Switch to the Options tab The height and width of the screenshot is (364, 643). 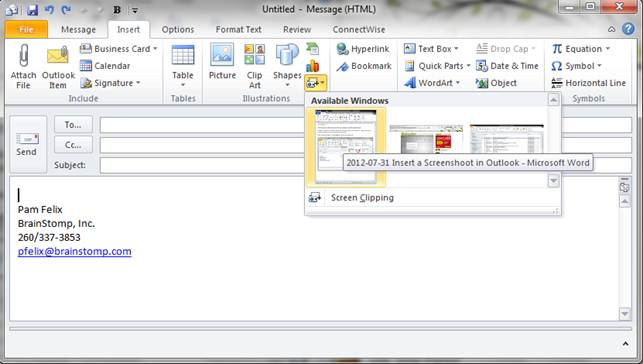pyautogui.click(x=178, y=30)
